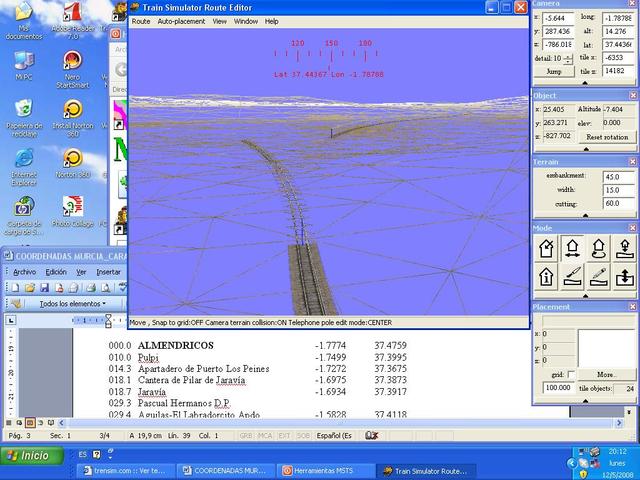Activate the rotate object mode icon

pyautogui.click(x=598, y=248)
